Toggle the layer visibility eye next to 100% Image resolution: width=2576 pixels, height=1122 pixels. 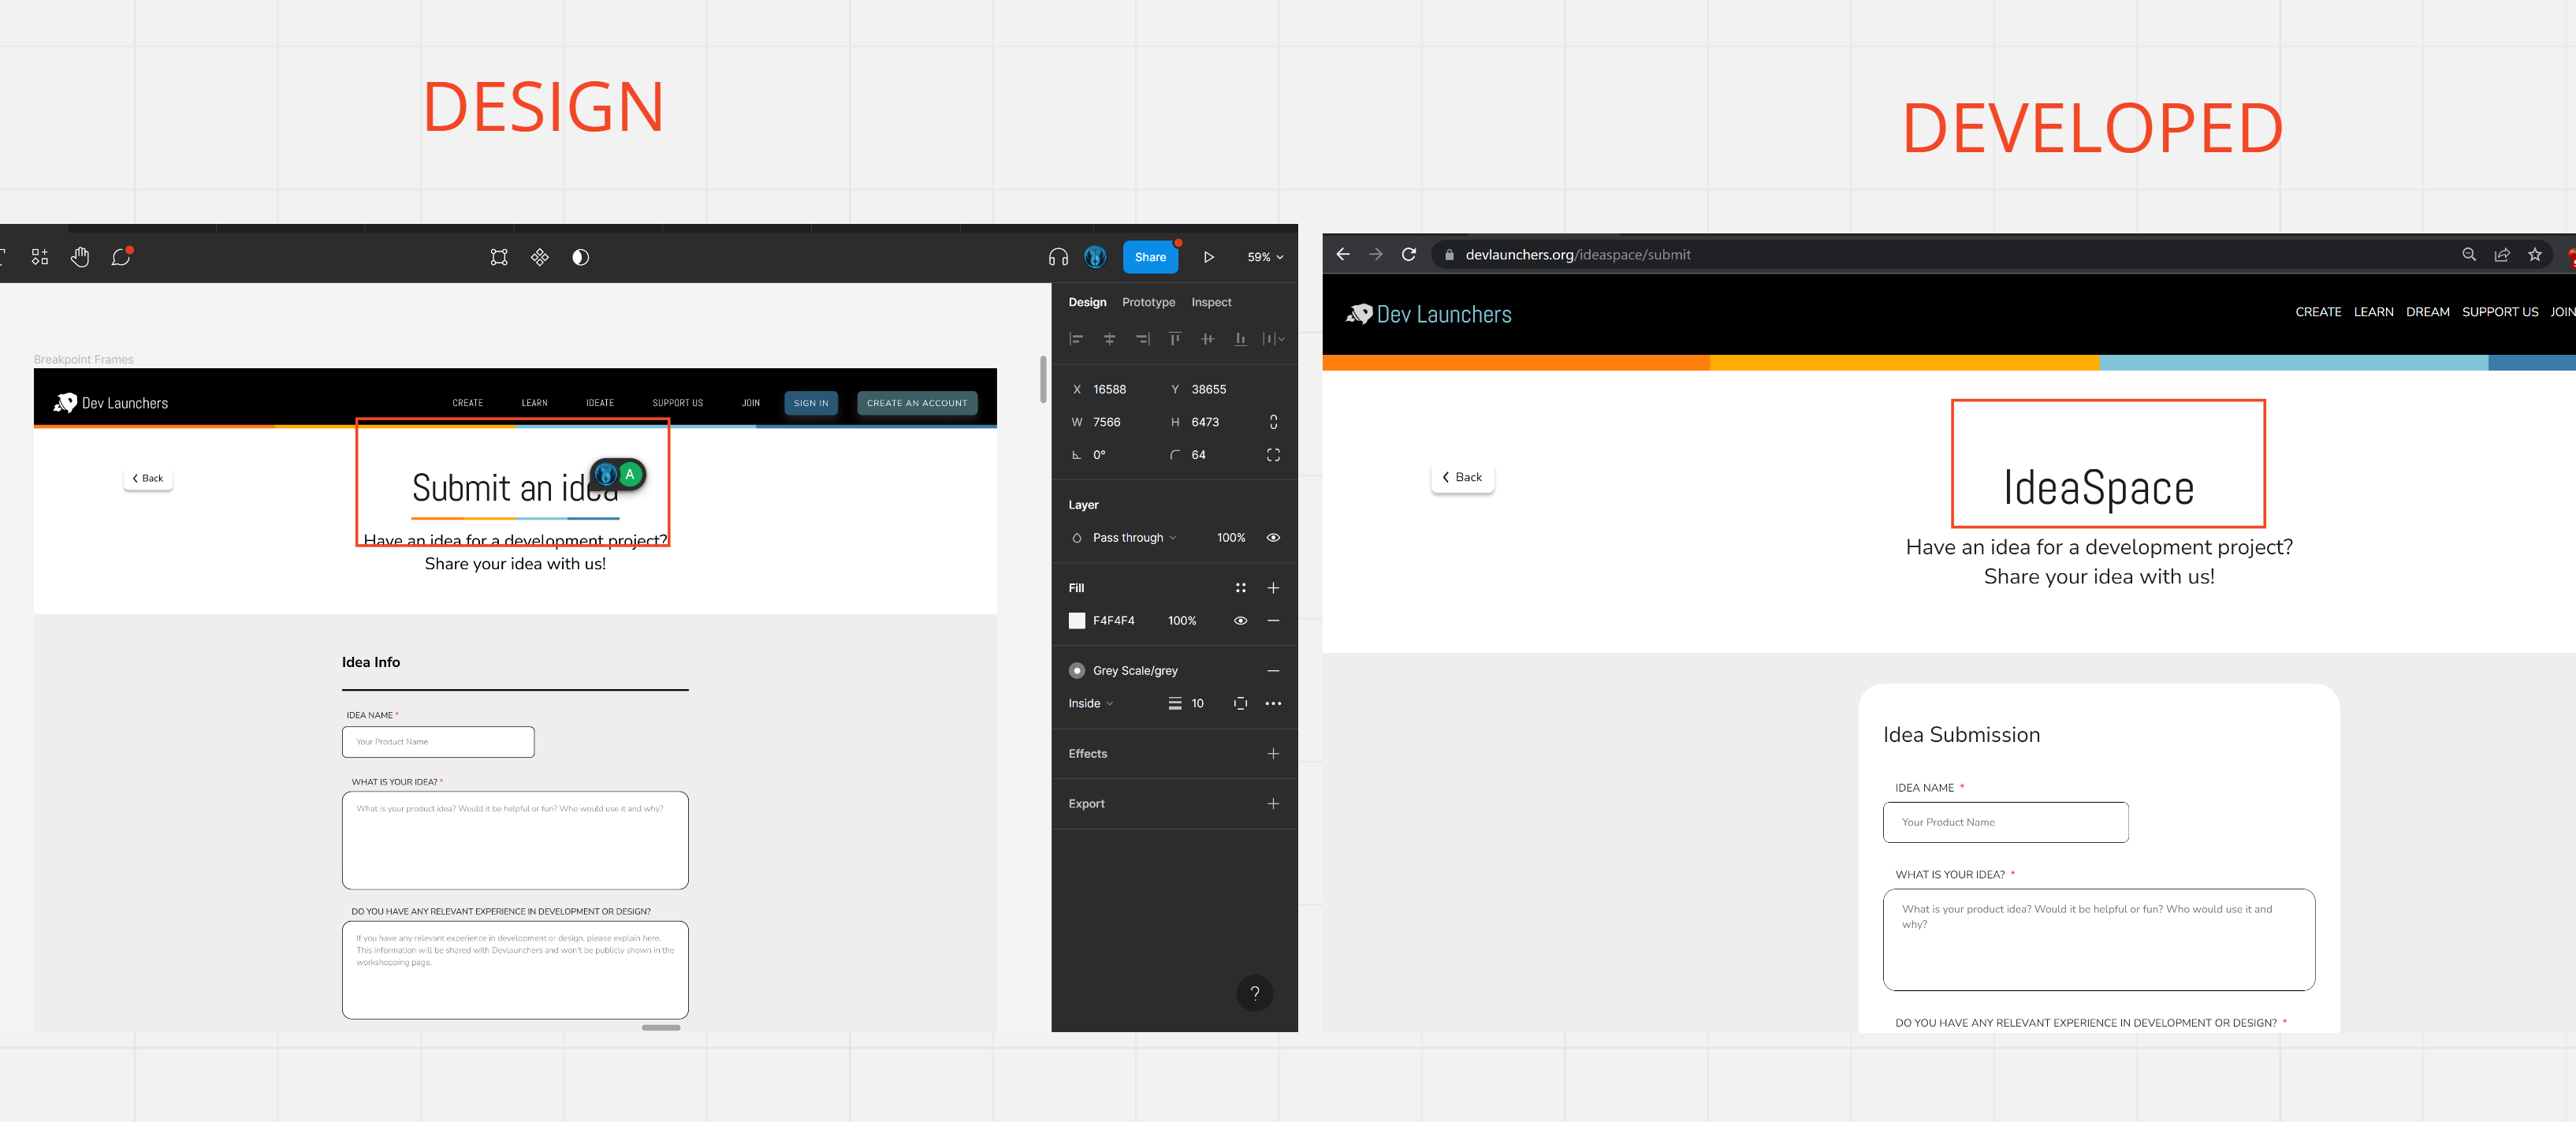click(x=1273, y=538)
